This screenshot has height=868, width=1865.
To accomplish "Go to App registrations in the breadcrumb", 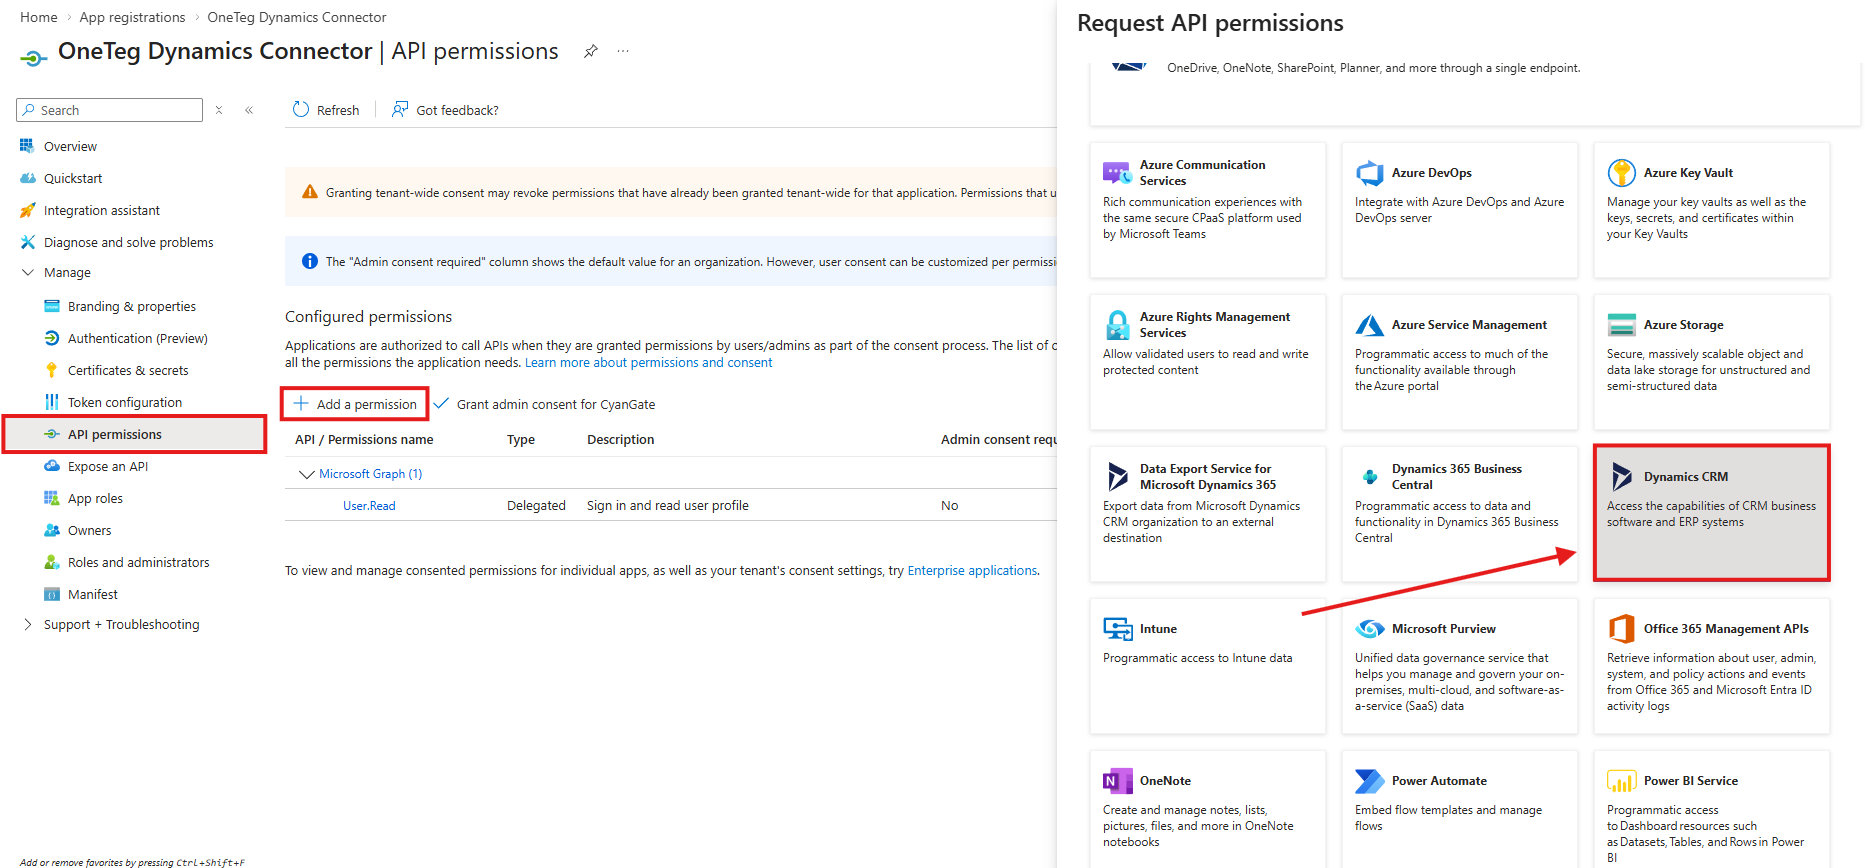I will click(133, 17).
